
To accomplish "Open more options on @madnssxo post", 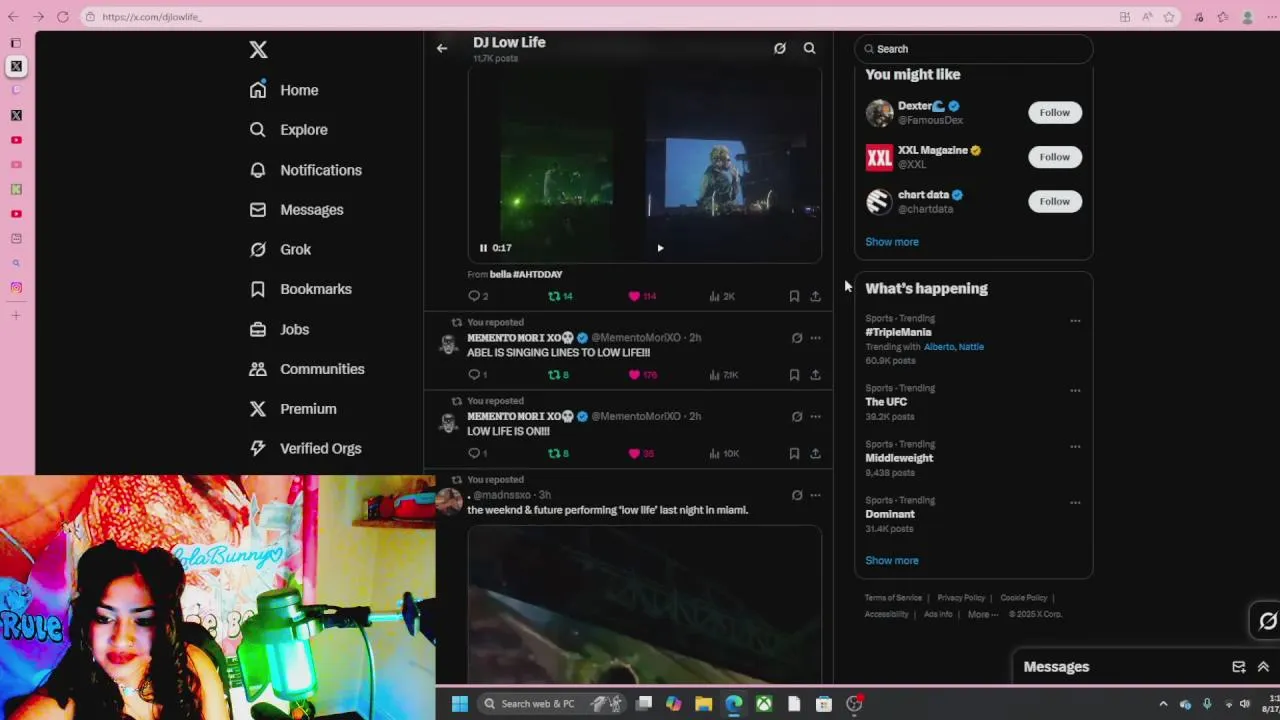I will click(816, 495).
